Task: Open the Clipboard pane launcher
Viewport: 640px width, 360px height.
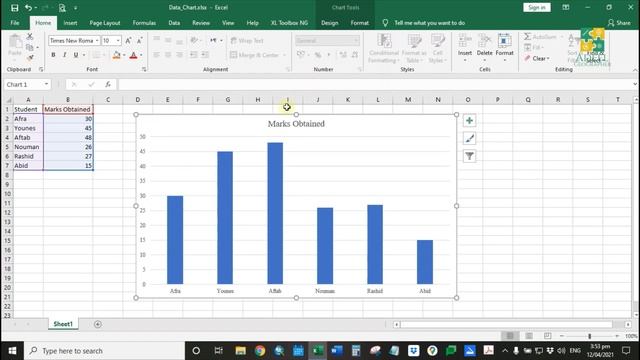Action: pos(41,70)
